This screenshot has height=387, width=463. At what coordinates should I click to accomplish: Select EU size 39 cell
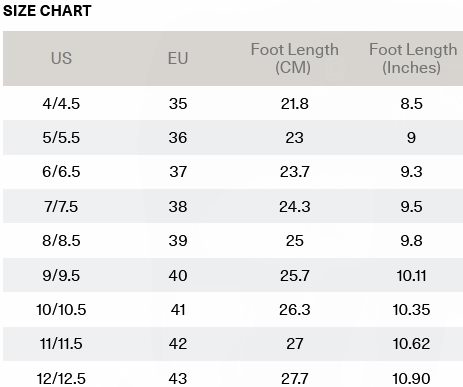pos(178,241)
